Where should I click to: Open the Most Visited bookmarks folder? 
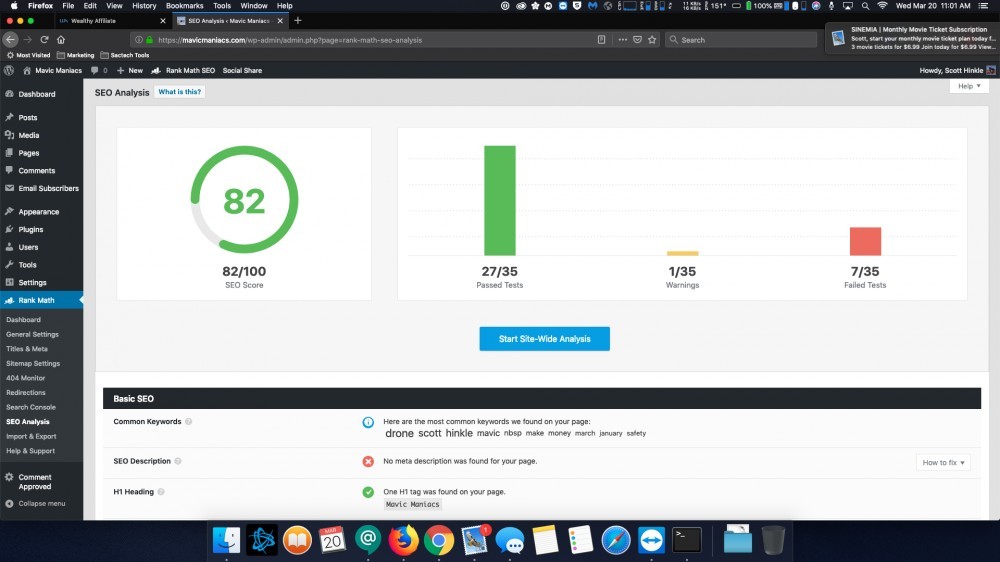[x=28, y=55]
